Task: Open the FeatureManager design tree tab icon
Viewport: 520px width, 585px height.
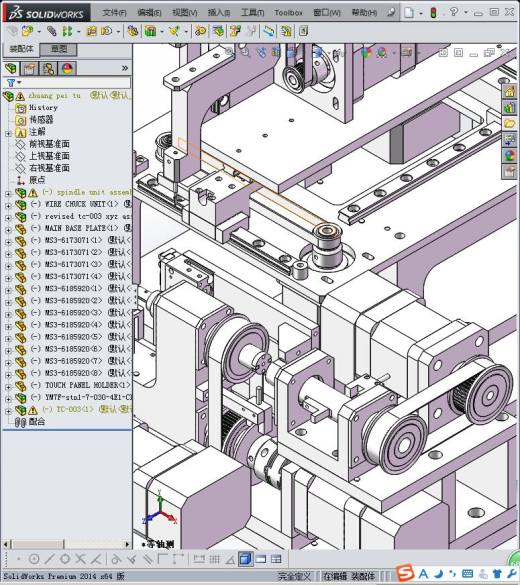Action: coord(11,68)
